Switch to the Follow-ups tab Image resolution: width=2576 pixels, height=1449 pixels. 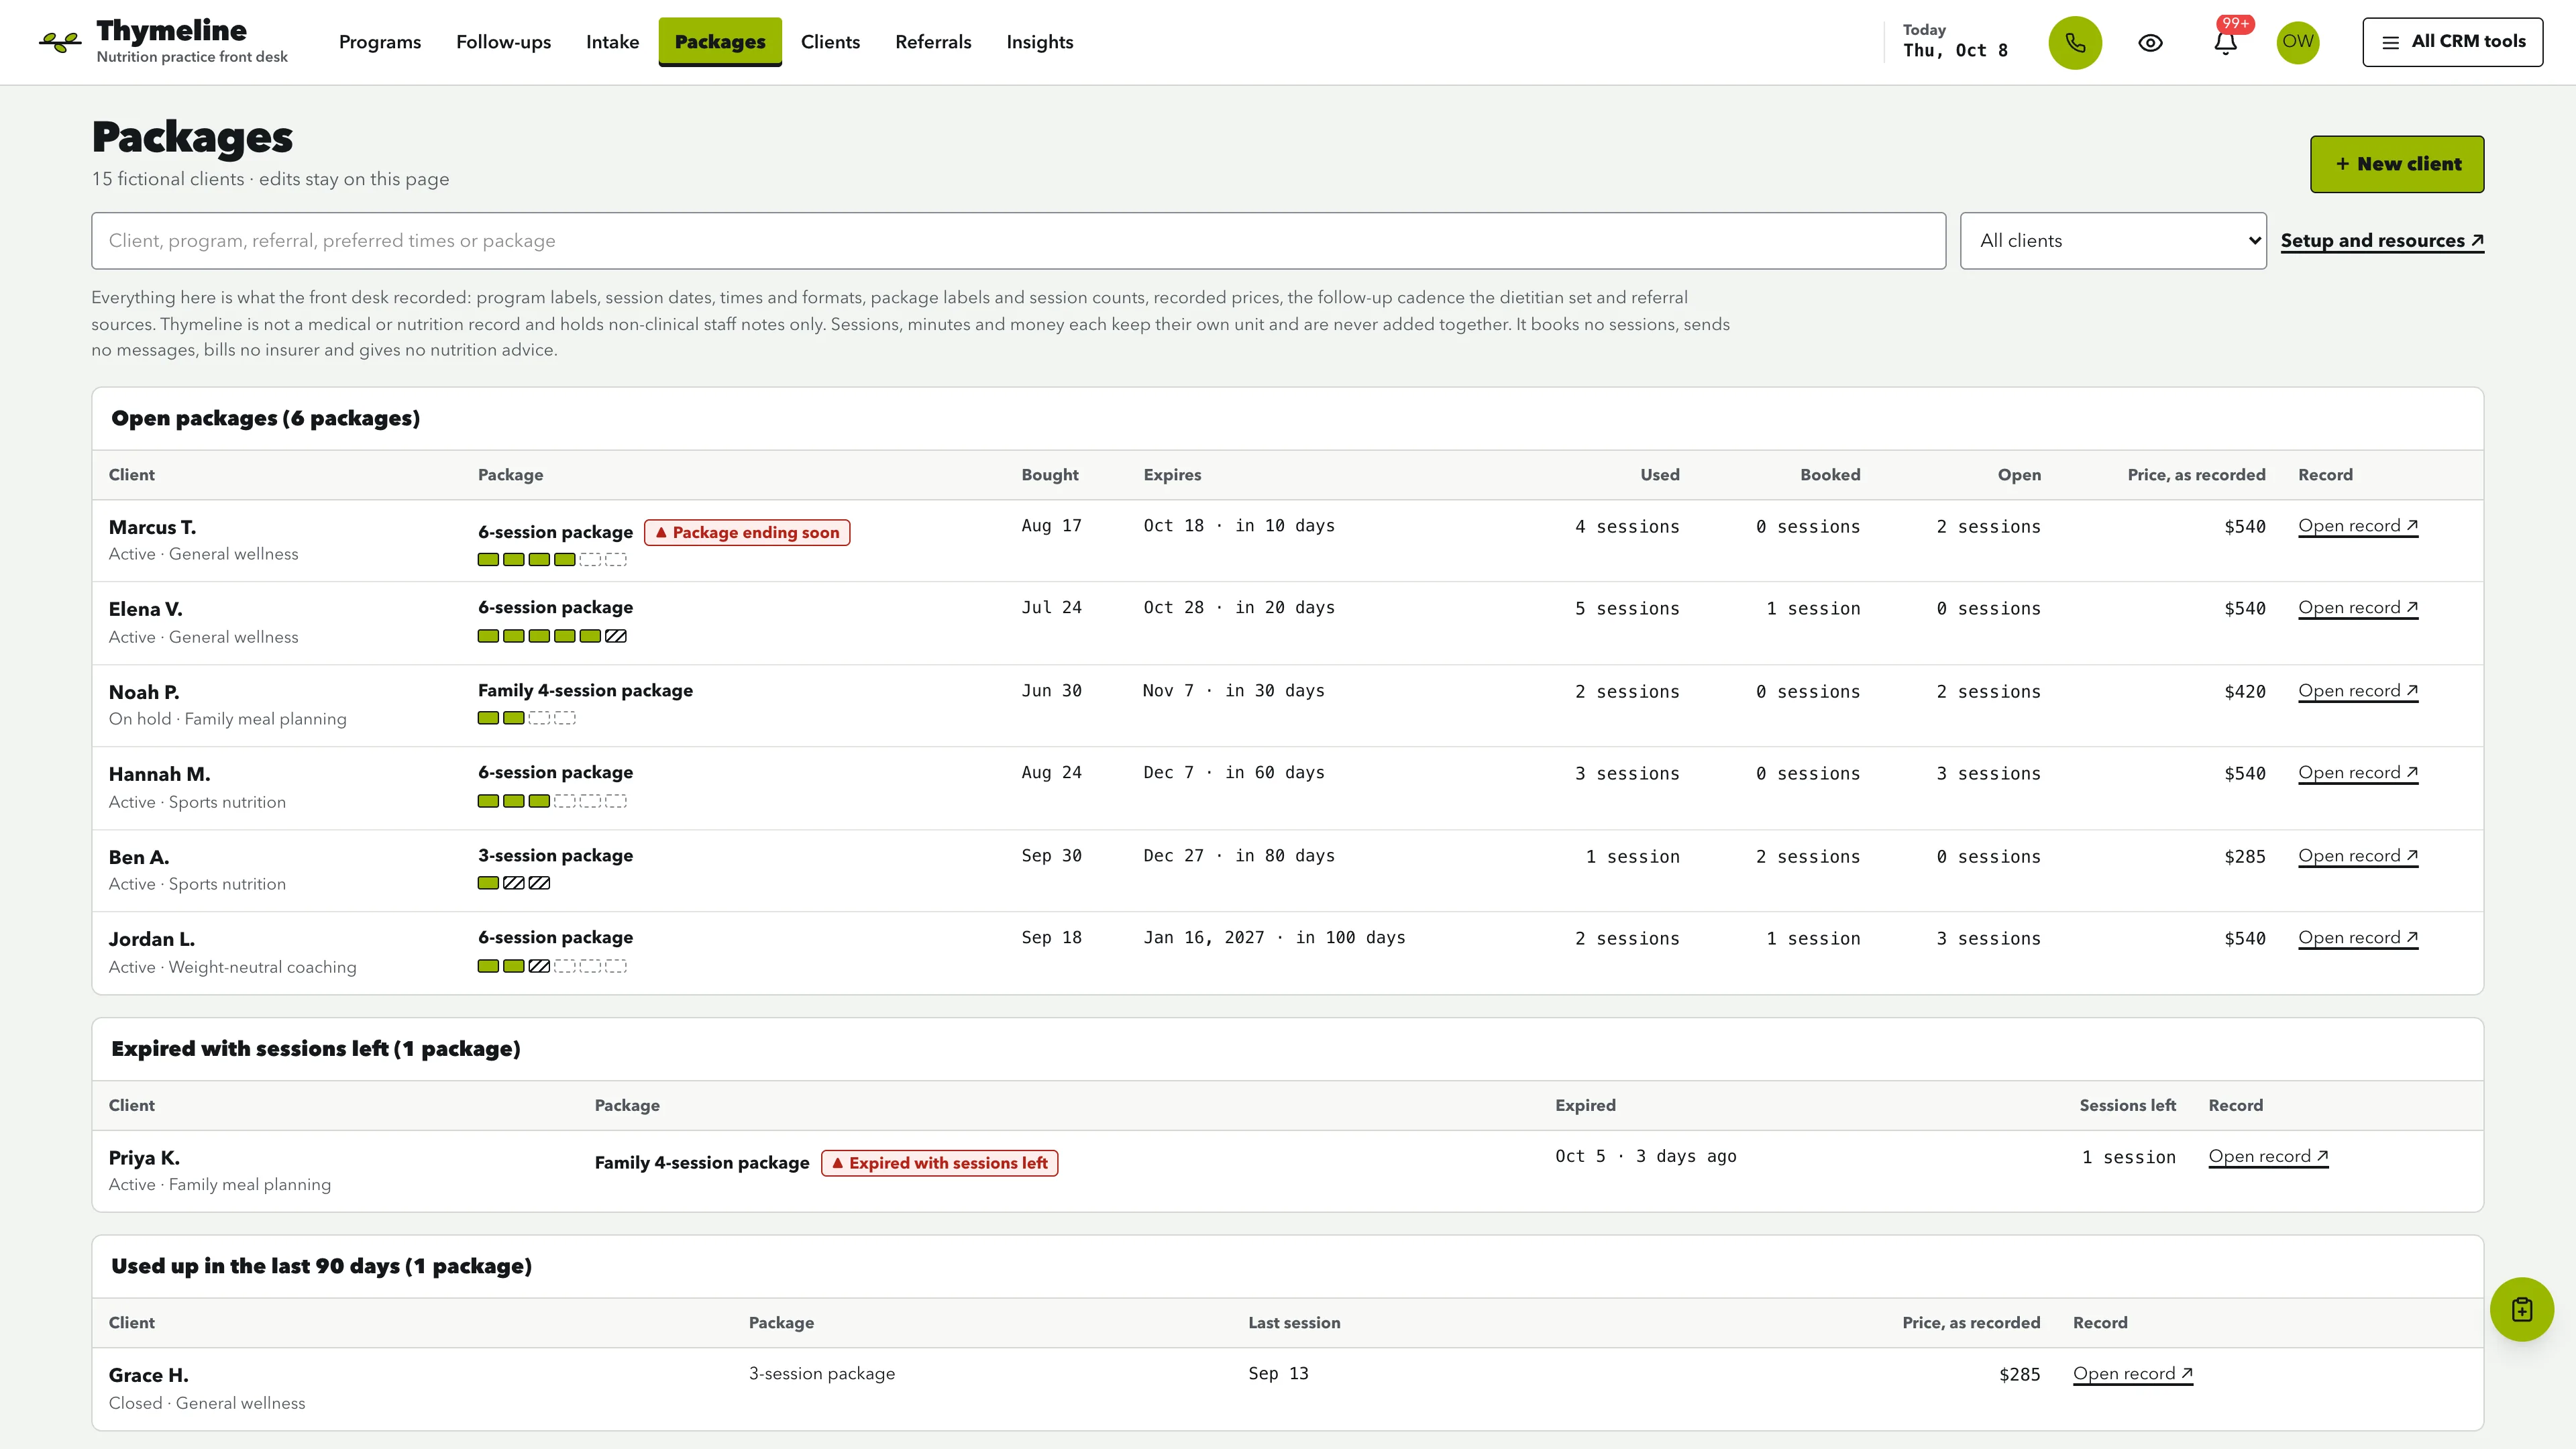pos(503,42)
